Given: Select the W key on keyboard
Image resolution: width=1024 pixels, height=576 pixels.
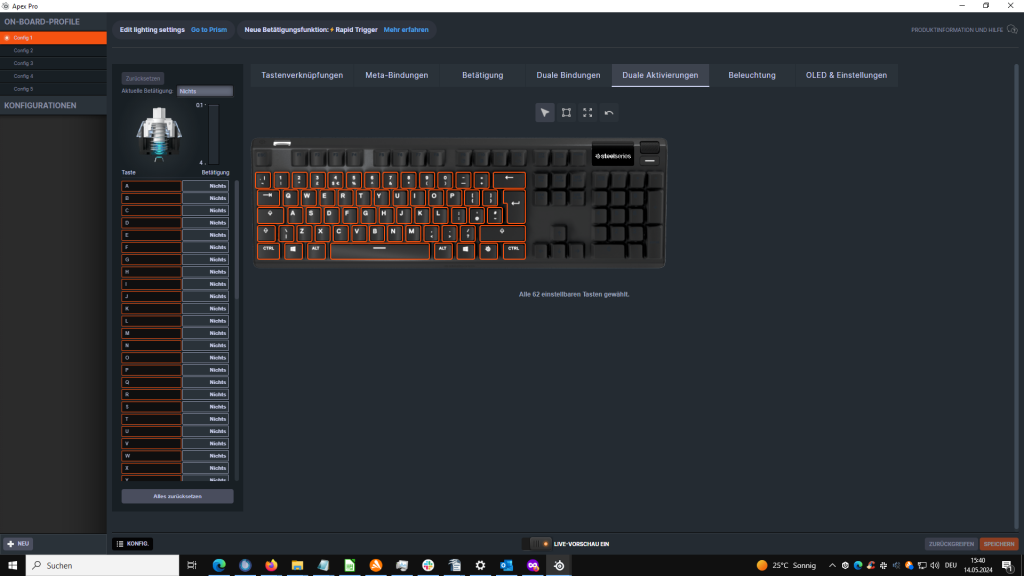Looking at the screenshot, I should click(x=306, y=196).
